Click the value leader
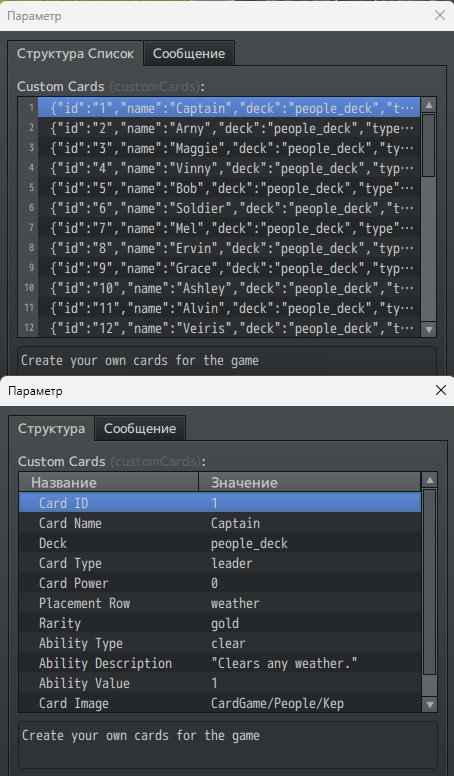The width and height of the screenshot is (454, 776). pos(232,563)
